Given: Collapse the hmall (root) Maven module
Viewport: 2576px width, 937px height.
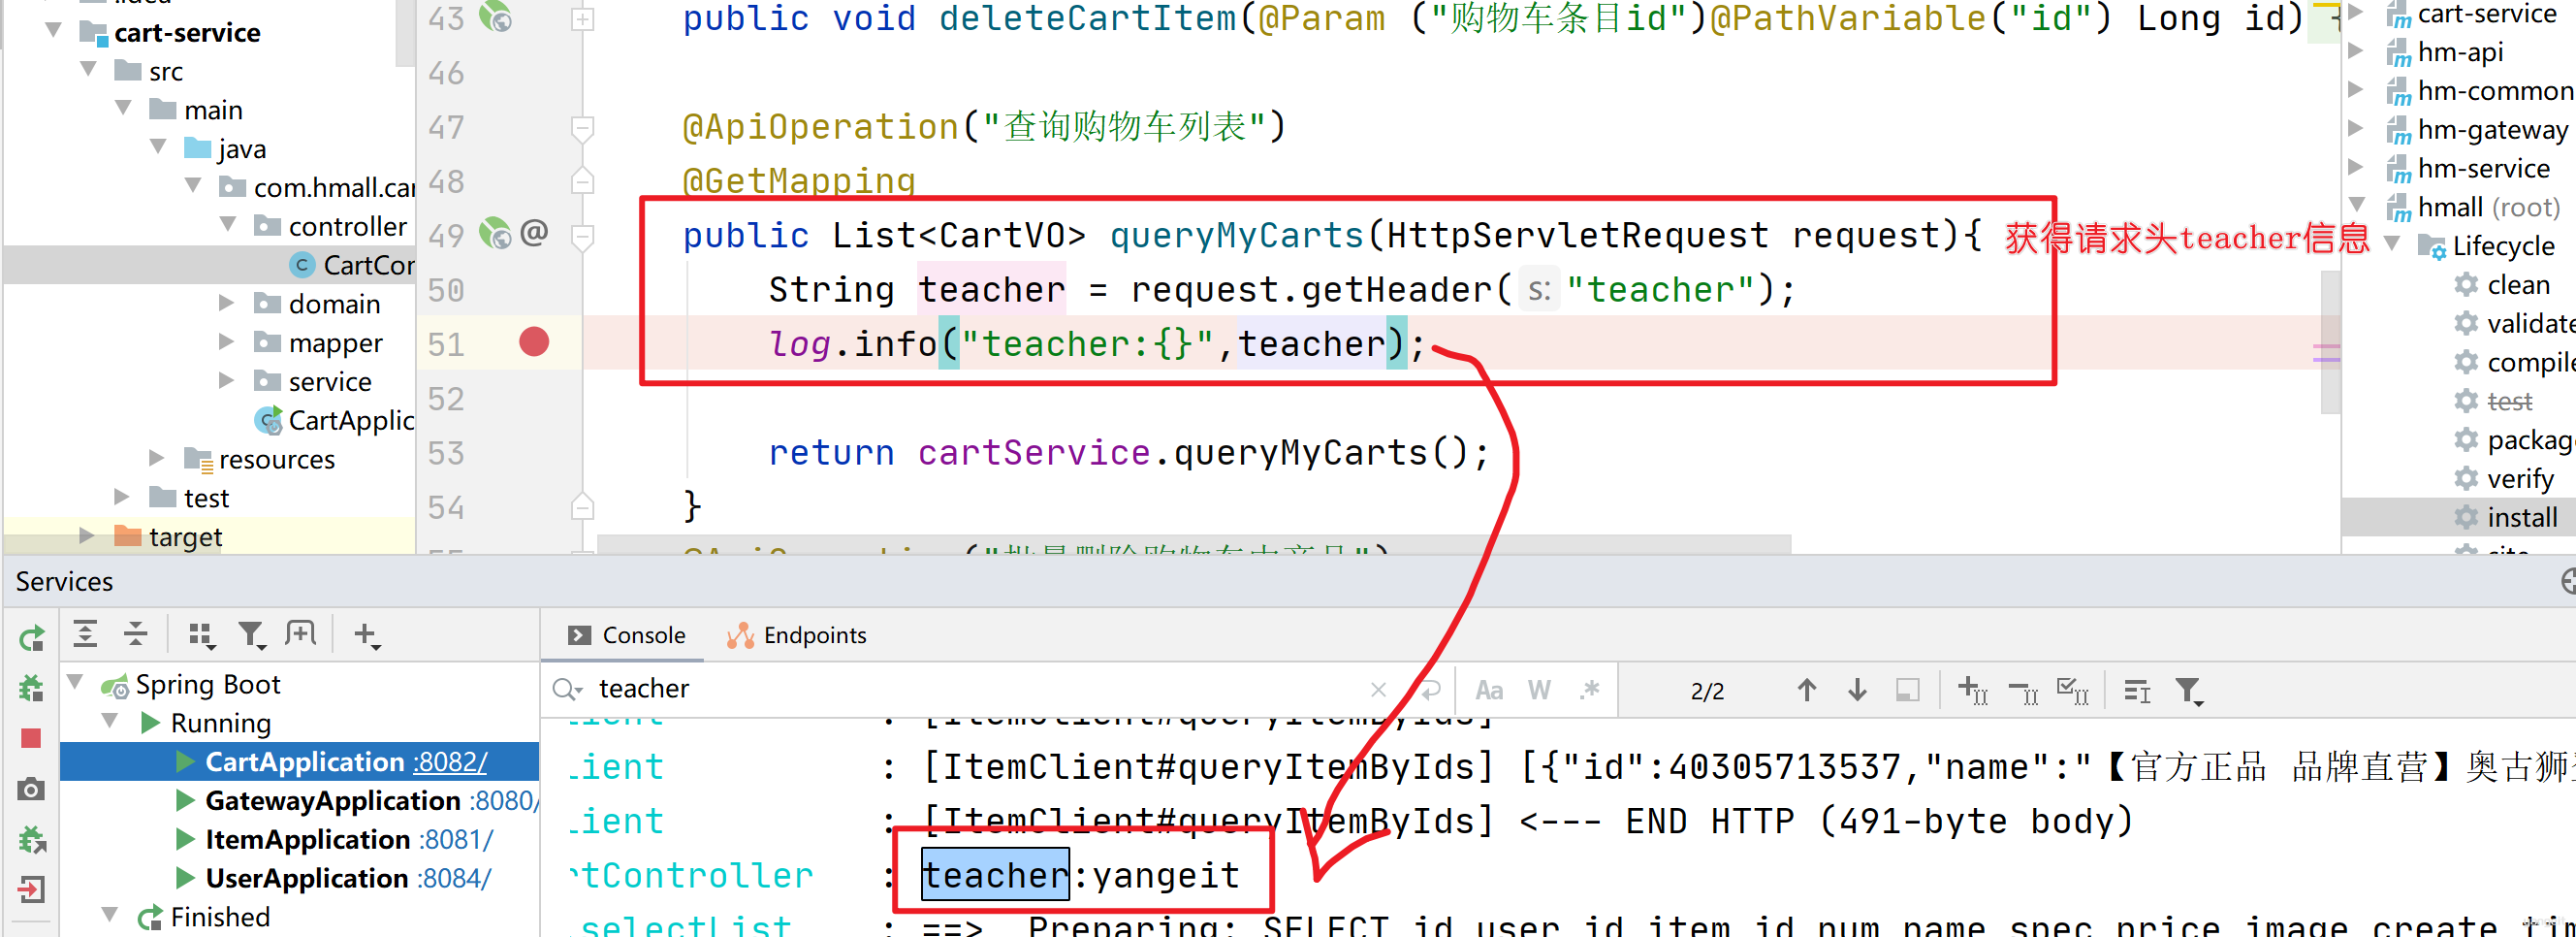Looking at the screenshot, I should tap(2355, 206).
